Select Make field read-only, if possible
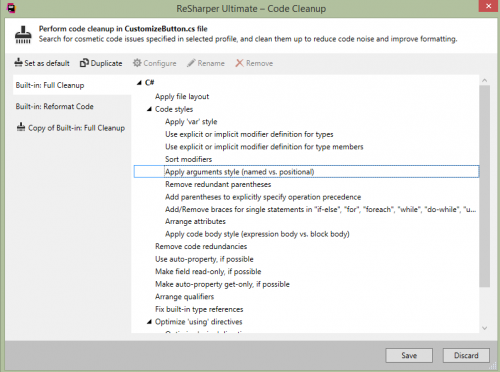Screen dimensions: 500x372 [x=208, y=272]
